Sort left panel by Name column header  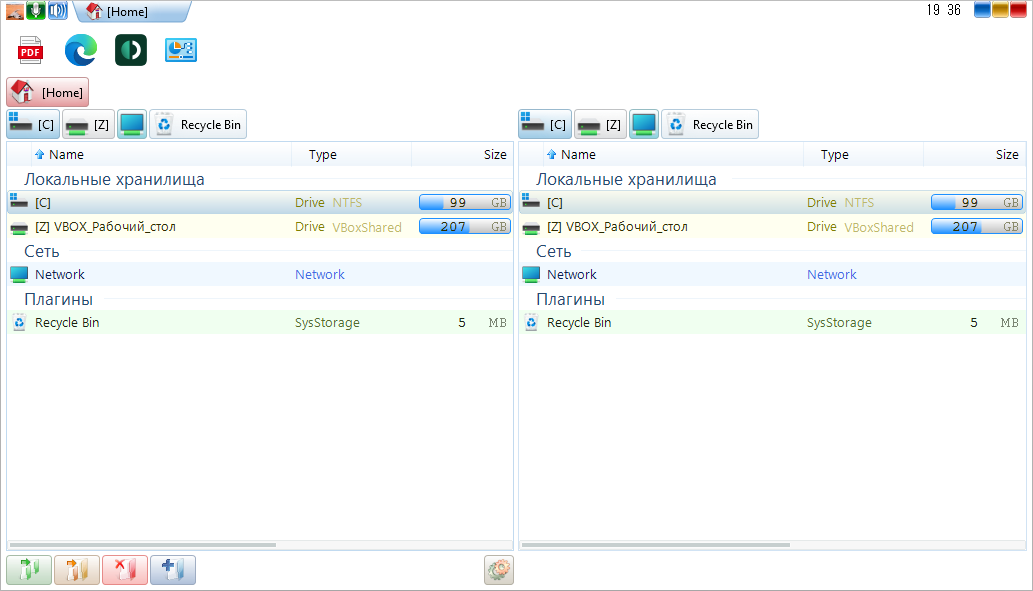pos(66,155)
